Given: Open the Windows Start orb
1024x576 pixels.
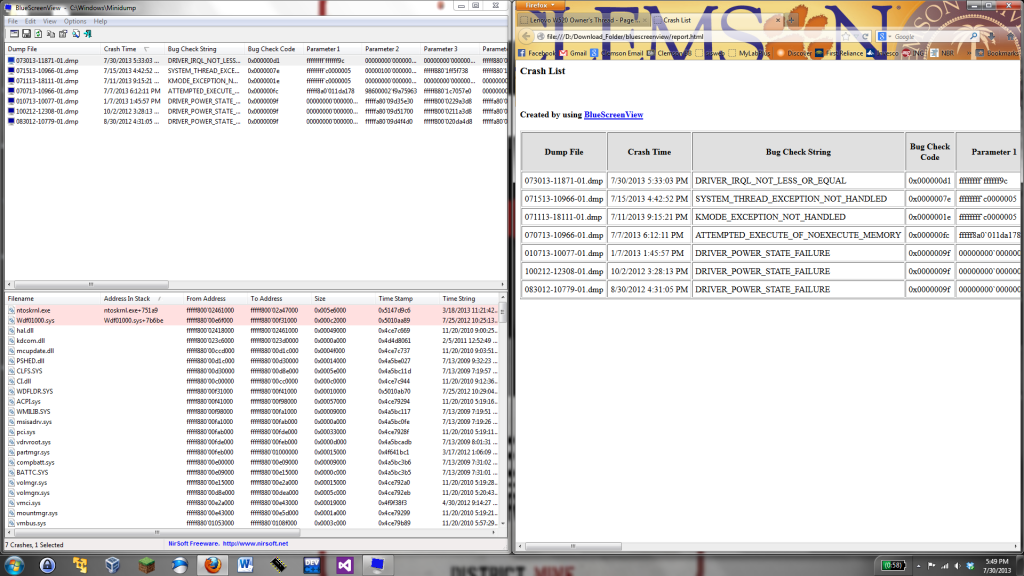Looking at the screenshot, I should 14,565.
